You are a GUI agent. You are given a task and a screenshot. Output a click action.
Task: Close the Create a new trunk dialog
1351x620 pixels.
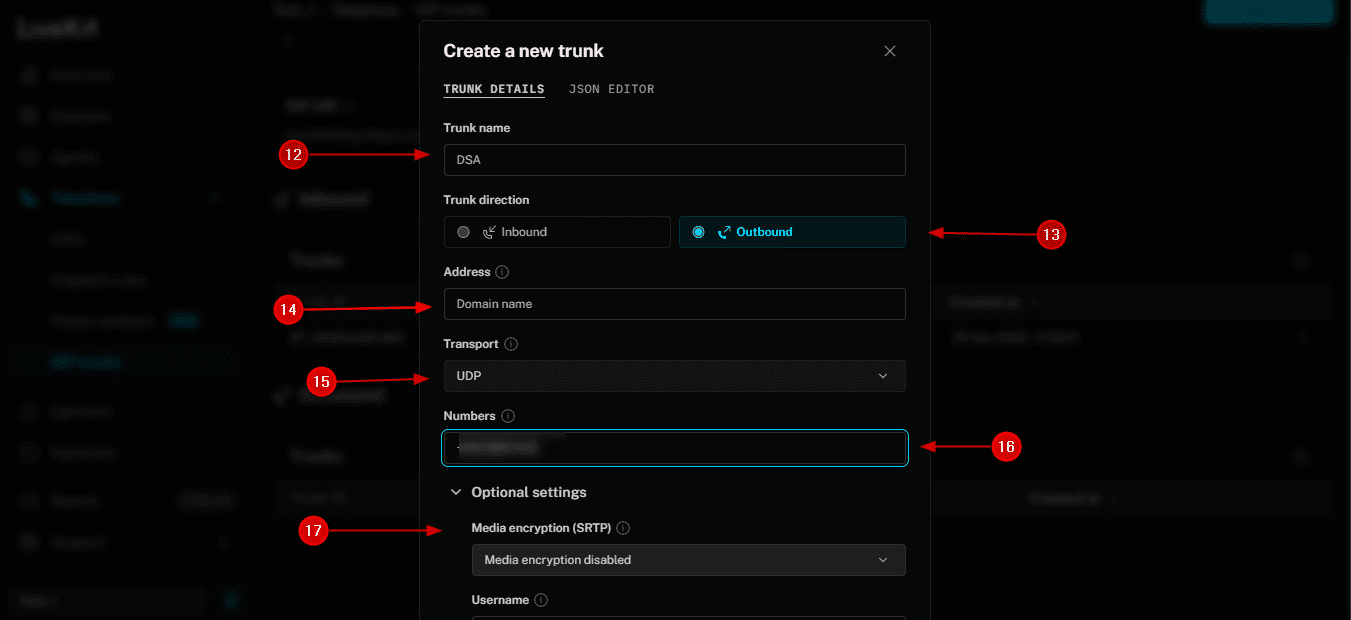(890, 51)
